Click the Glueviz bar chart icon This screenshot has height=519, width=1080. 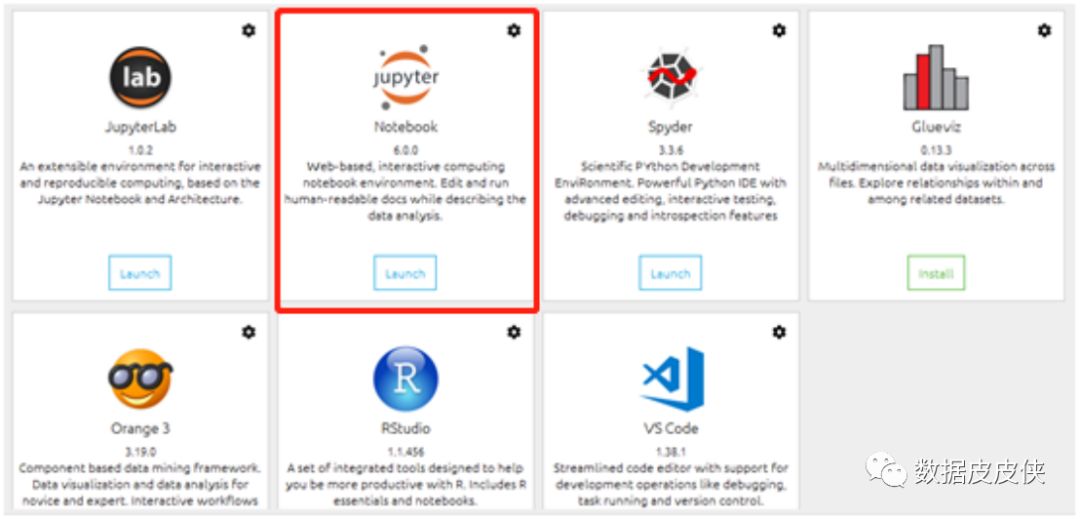tap(935, 77)
